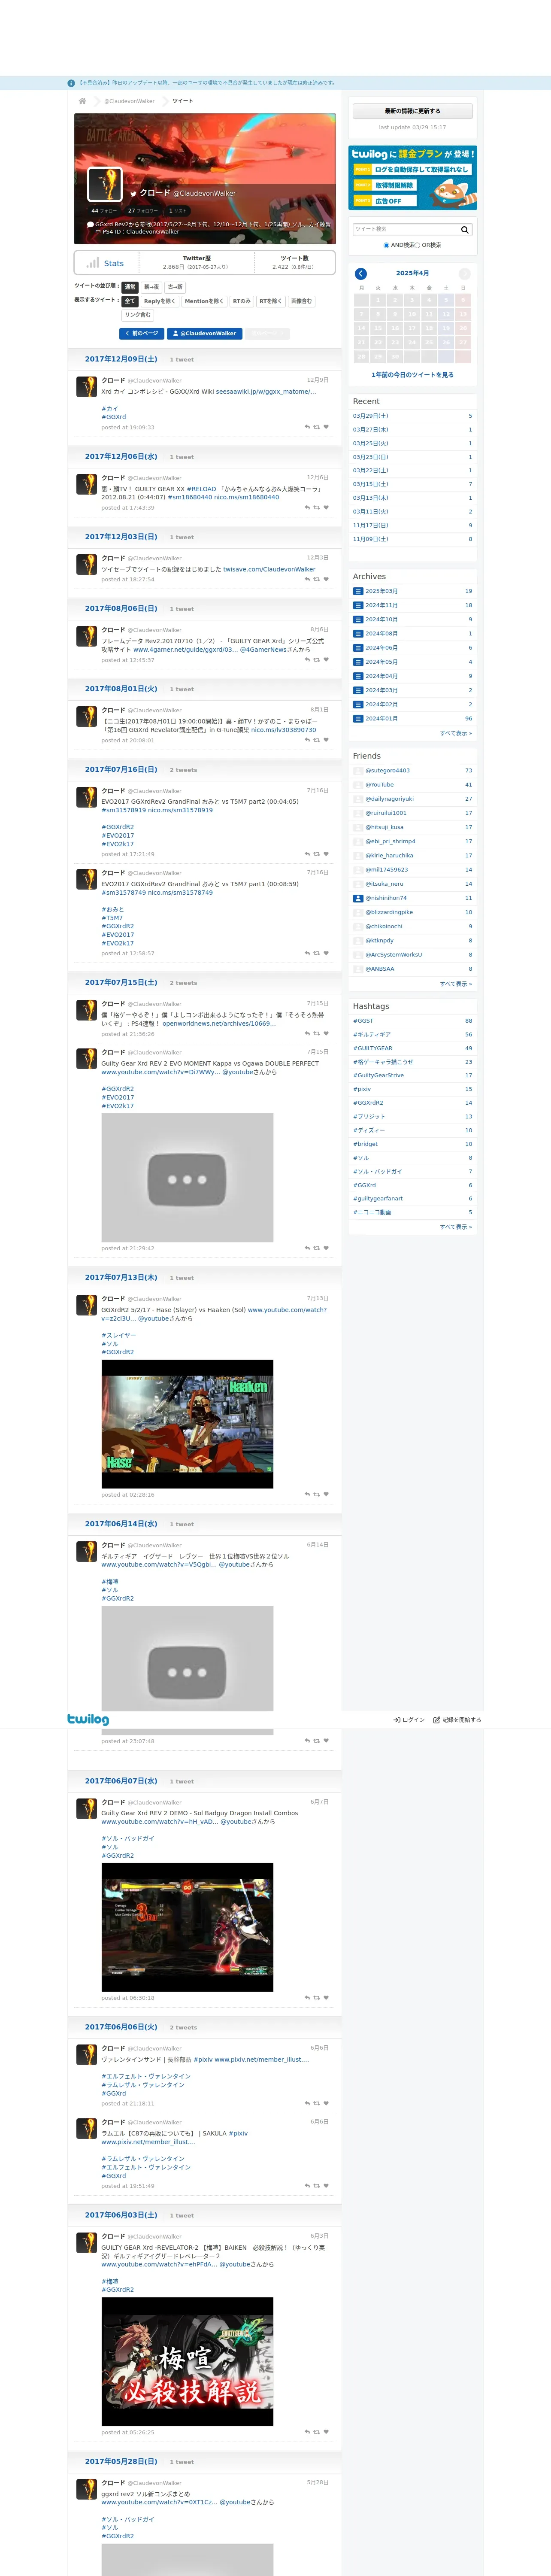Click avatar icon of friend @nishinihon74
551x2576 pixels.
(x=358, y=898)
